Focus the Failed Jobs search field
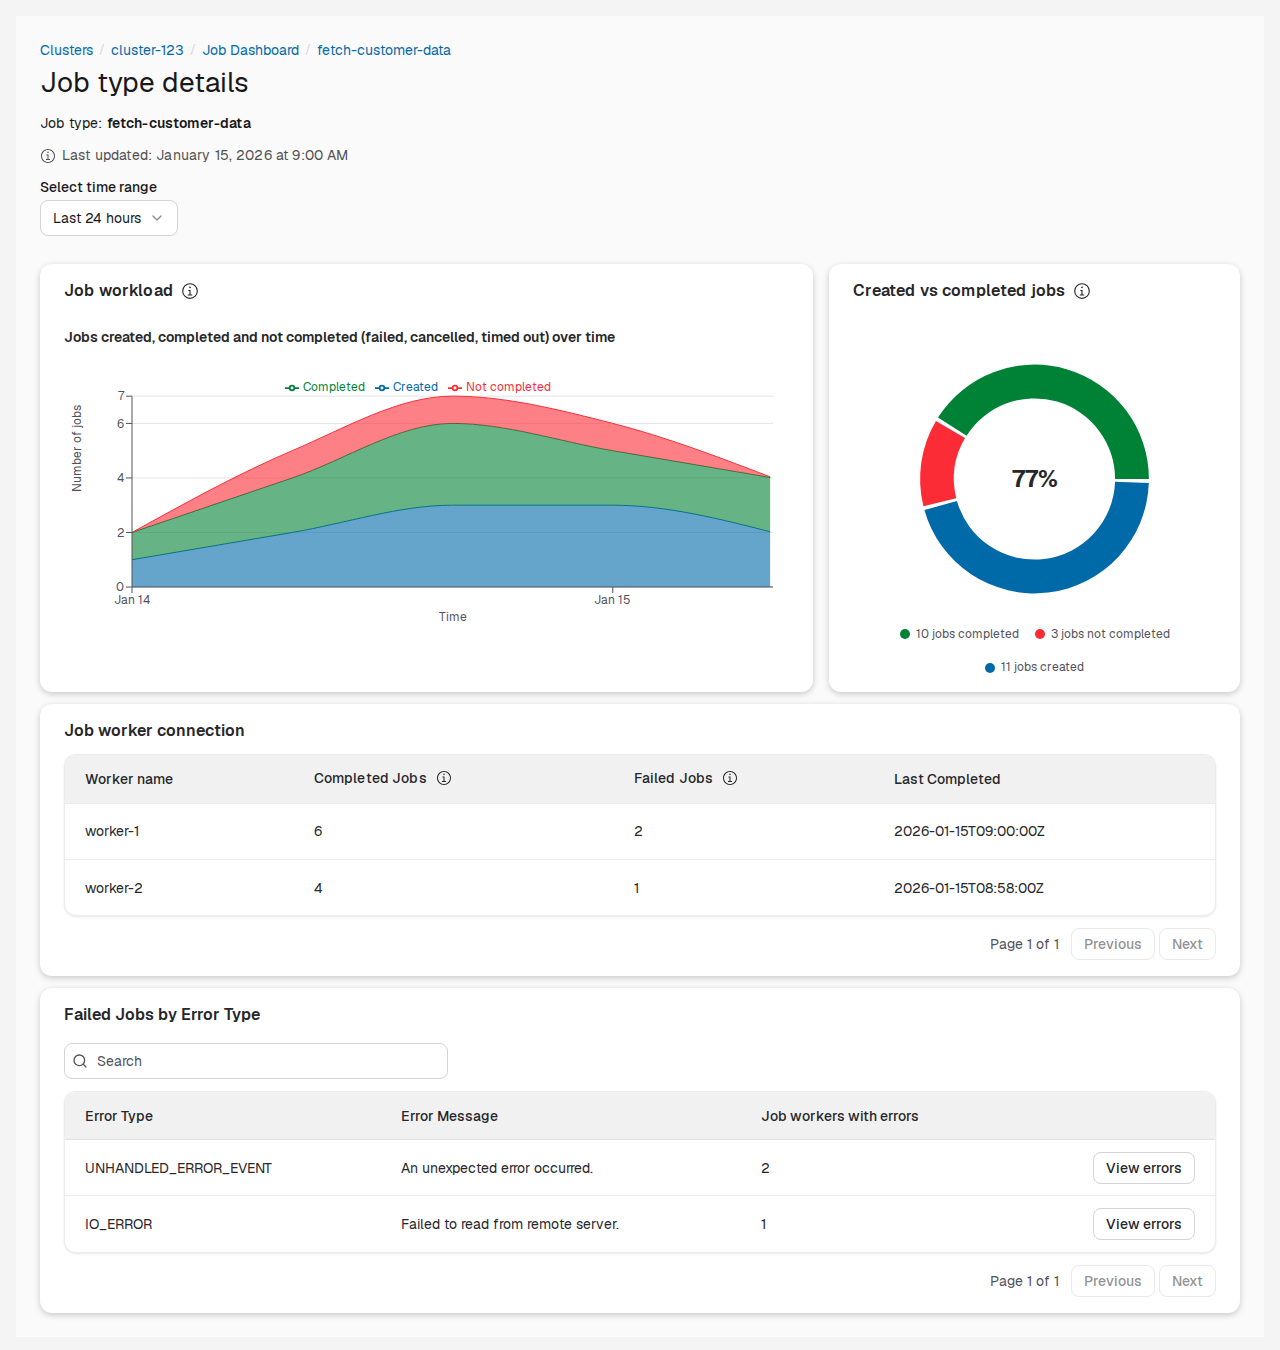Viewport: 1280px width, 1350px height. coord(256,1061)
